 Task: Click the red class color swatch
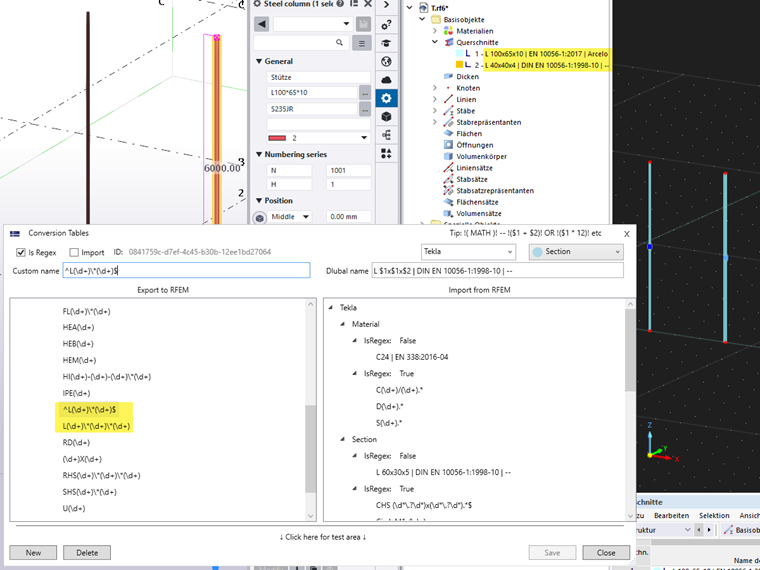pyautogui.click(x=277, y=138)
